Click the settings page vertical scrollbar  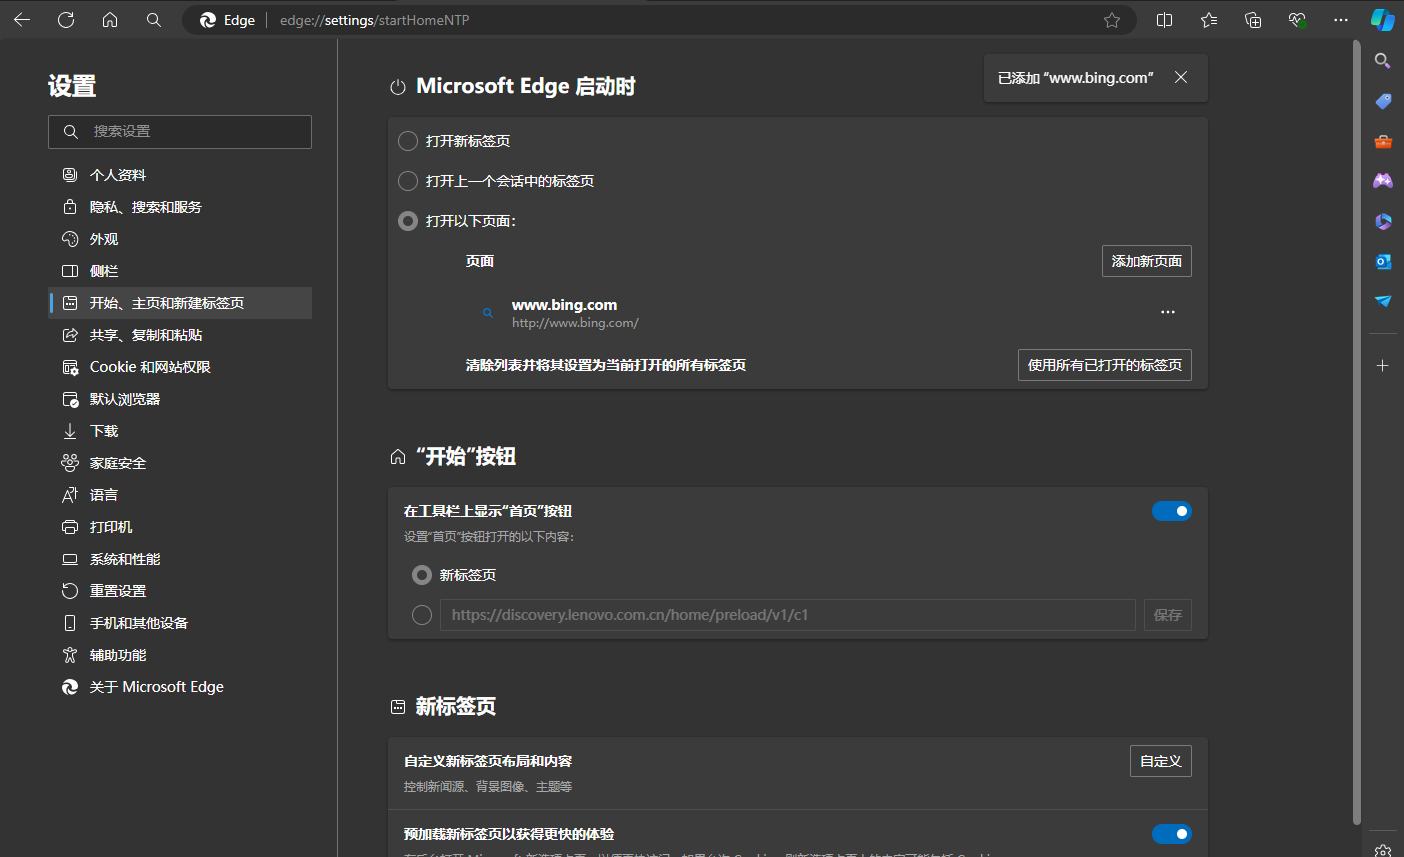pyautogui.click(x=1357, y=432)
